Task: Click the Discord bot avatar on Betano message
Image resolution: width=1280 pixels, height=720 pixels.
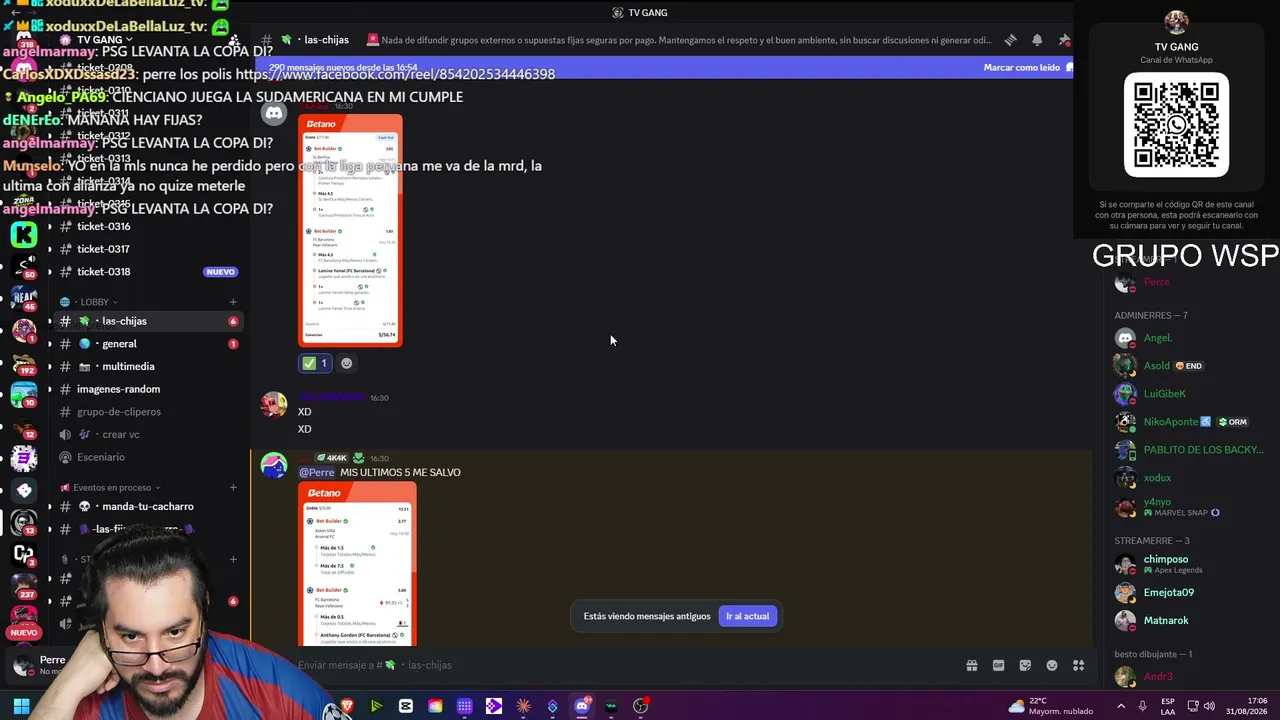Action: 273,114
